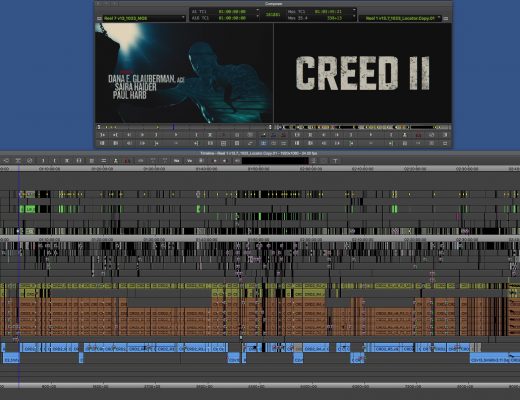Step forward one frame under record monitor

coord(337,135)
